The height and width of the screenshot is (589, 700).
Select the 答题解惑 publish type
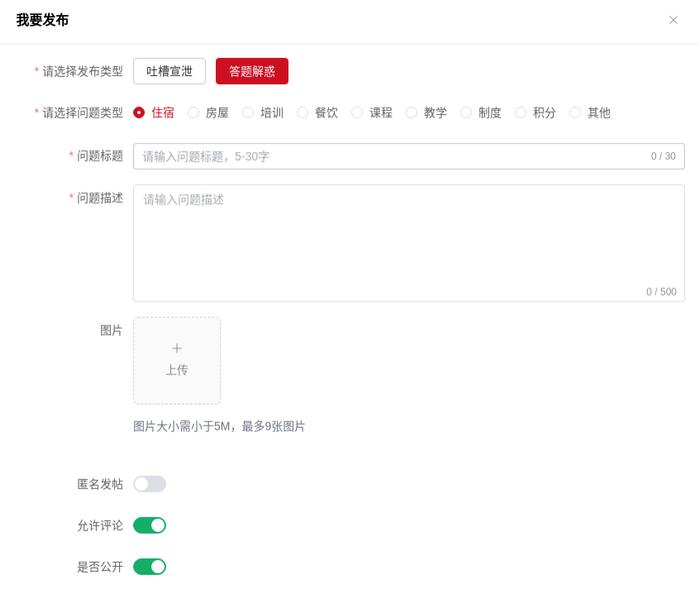(x=252, y=71)
